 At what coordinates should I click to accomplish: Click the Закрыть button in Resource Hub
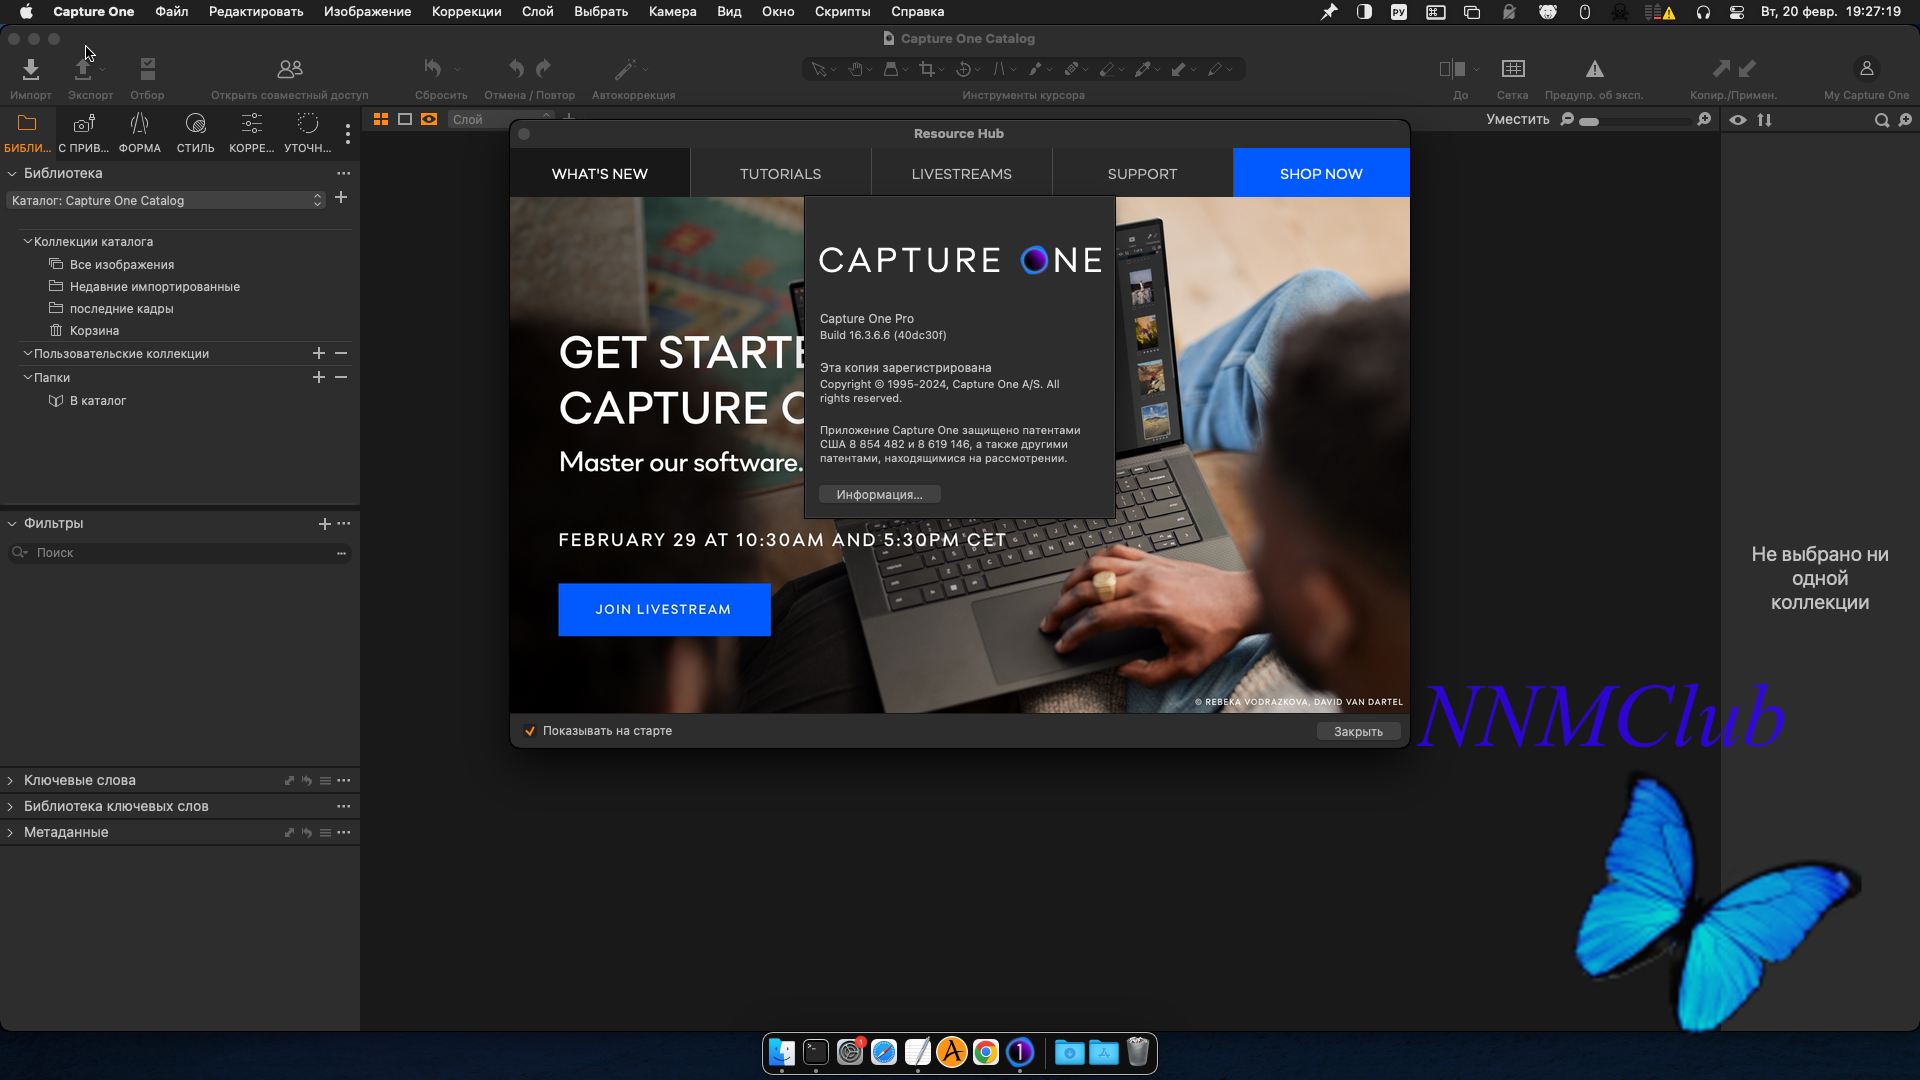coord(1358,732)
